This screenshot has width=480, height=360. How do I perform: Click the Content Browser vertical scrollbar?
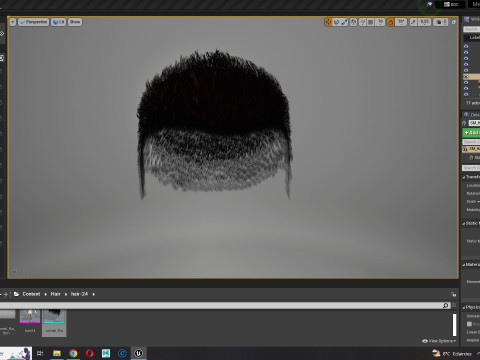tap(454, 325)
